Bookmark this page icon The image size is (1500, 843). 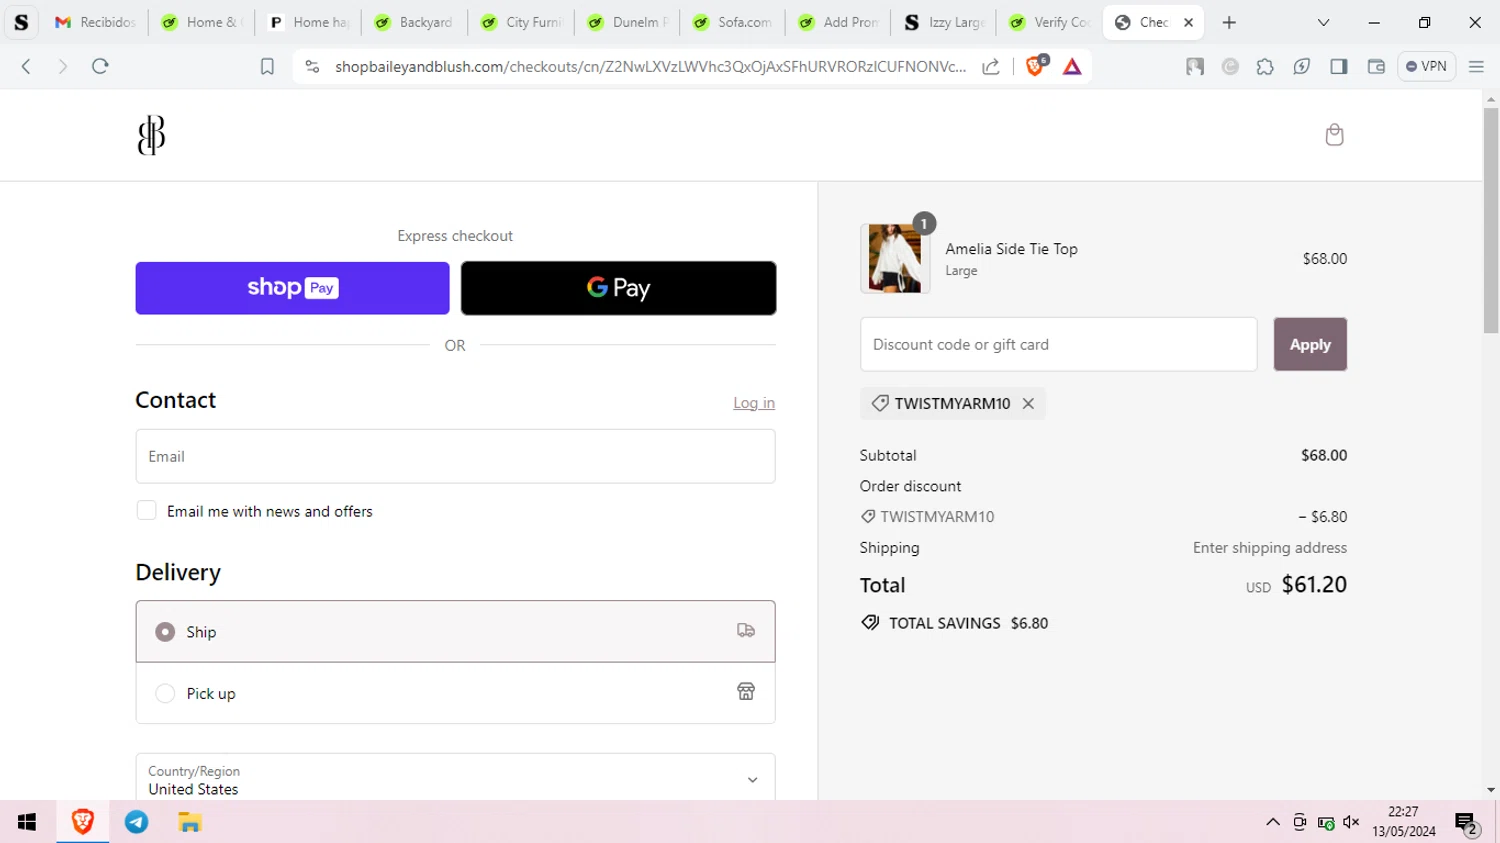click(x=267, y=66)
